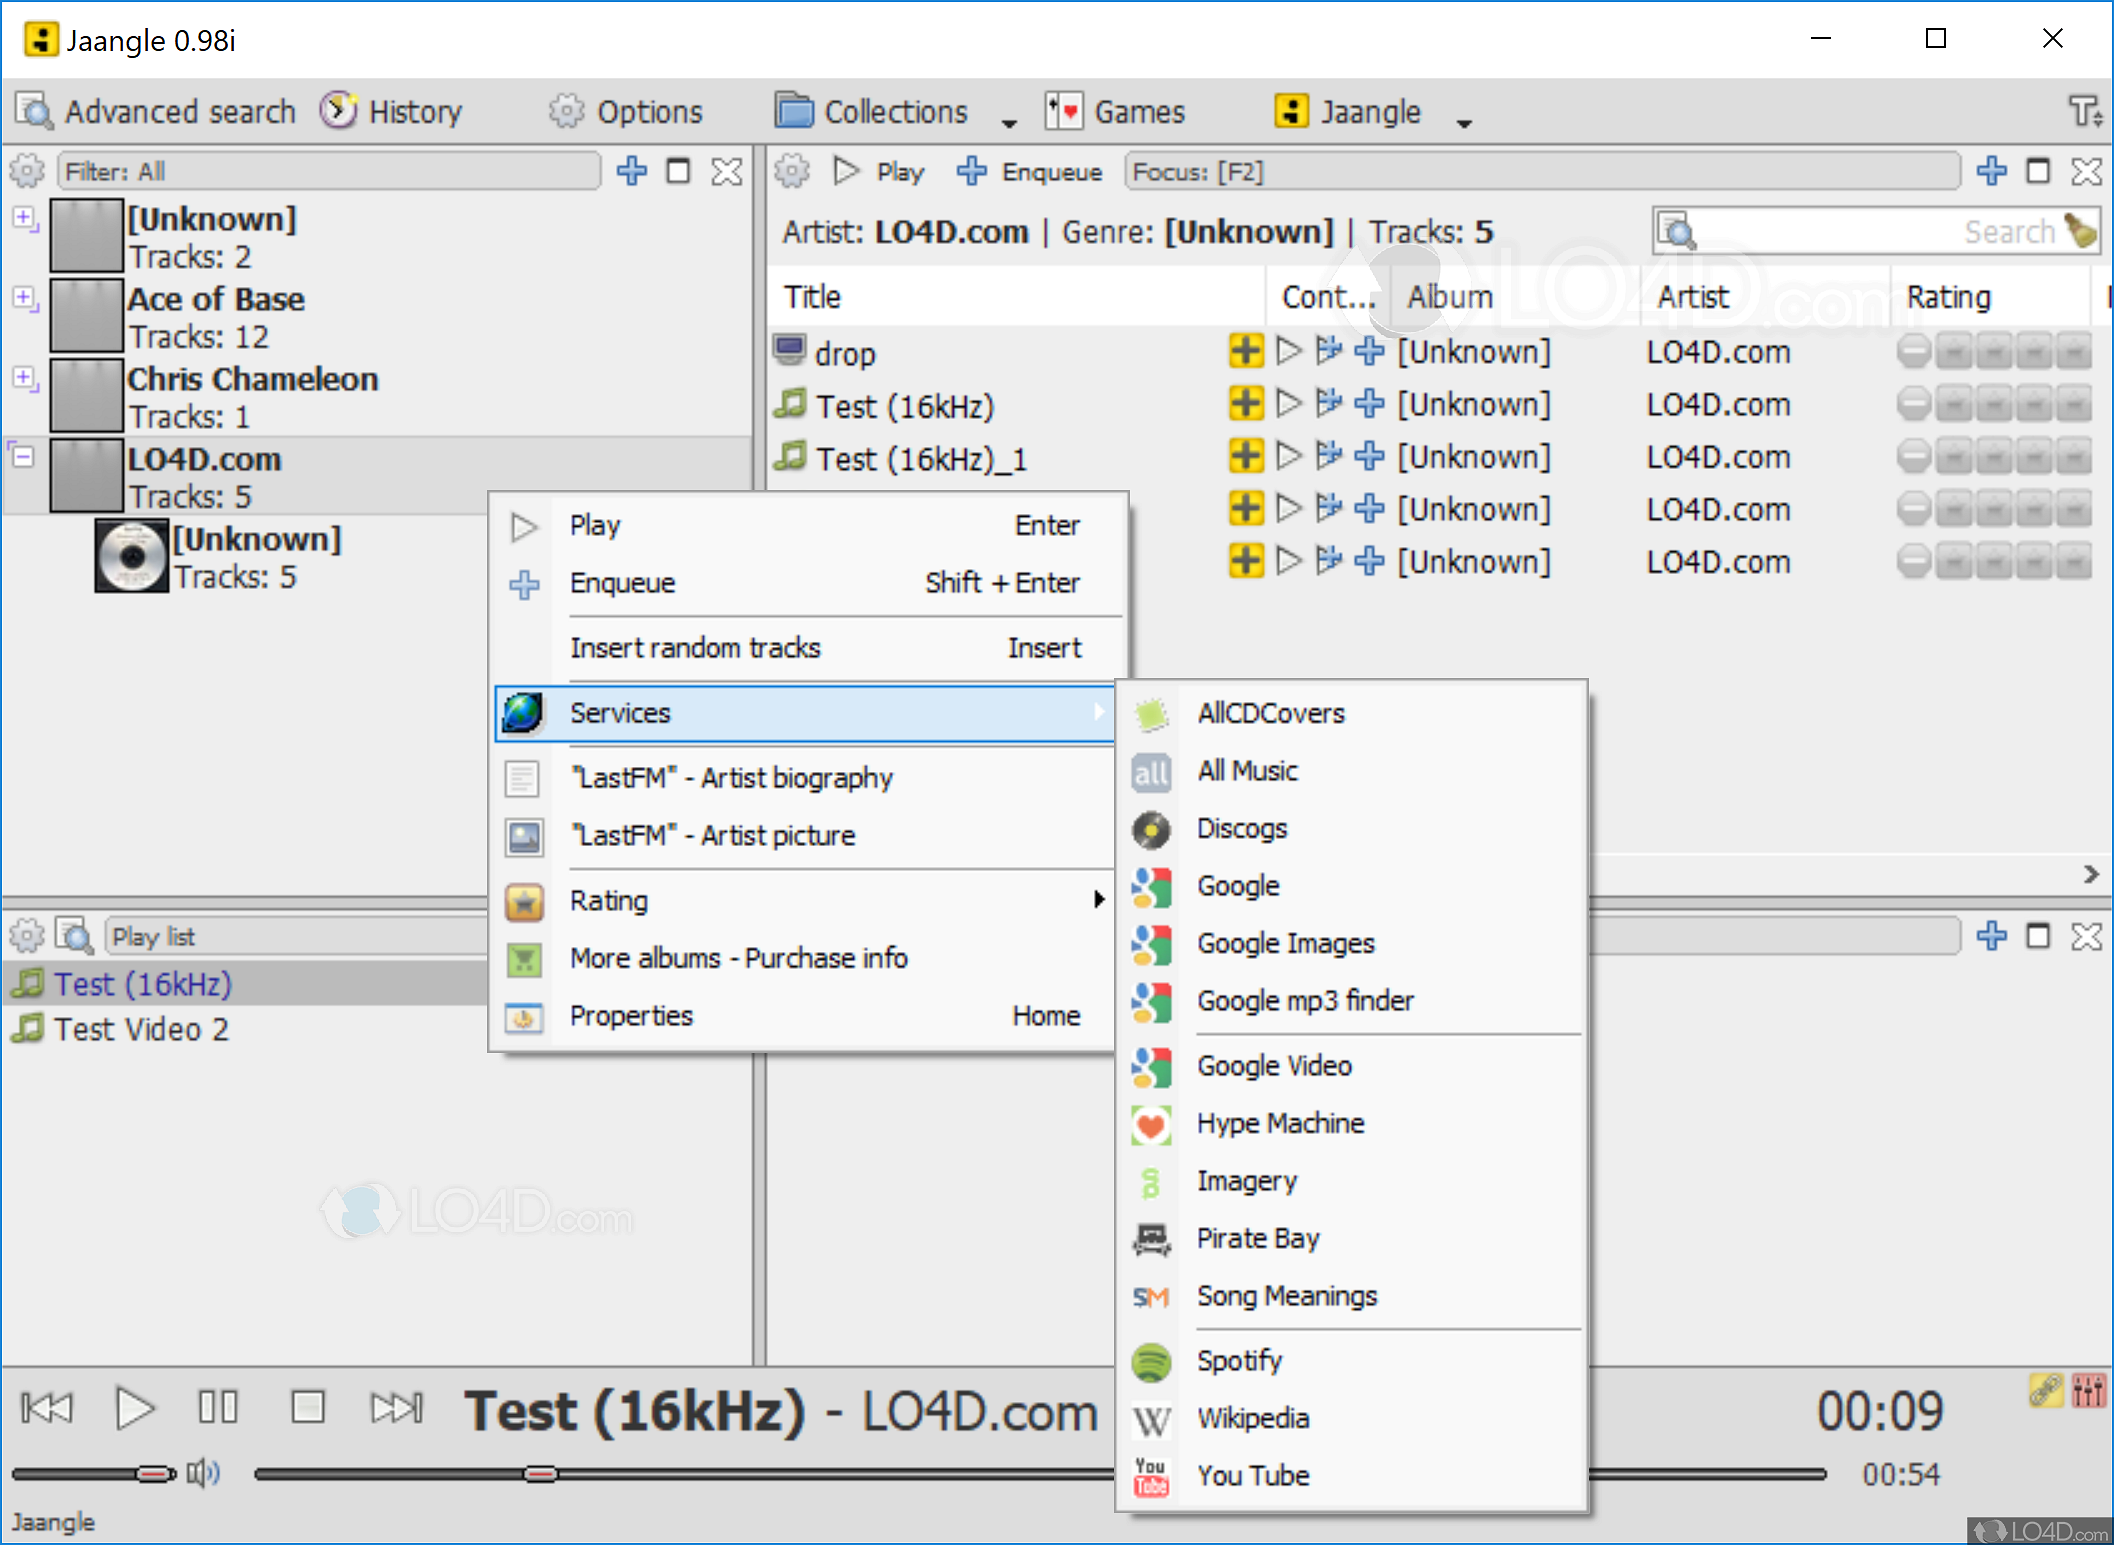The image size is (2114, 1545).
Task: Click the volume speaker icon
Action: (203, 1473)
